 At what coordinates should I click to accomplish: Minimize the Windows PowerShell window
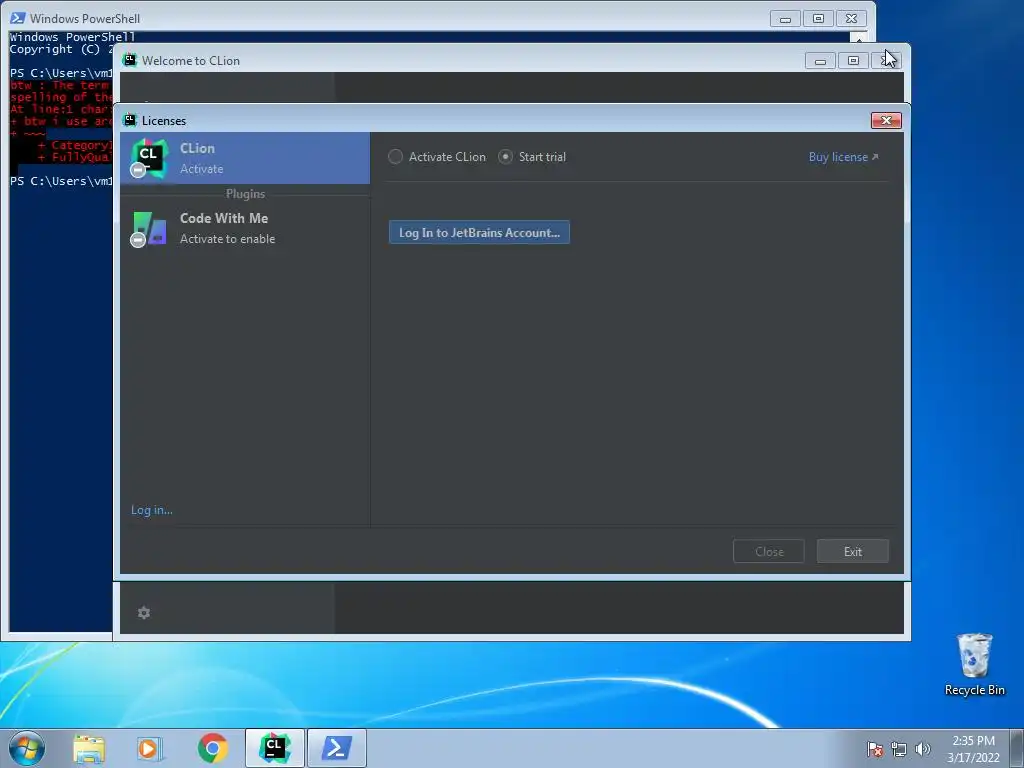pos(785,19)
